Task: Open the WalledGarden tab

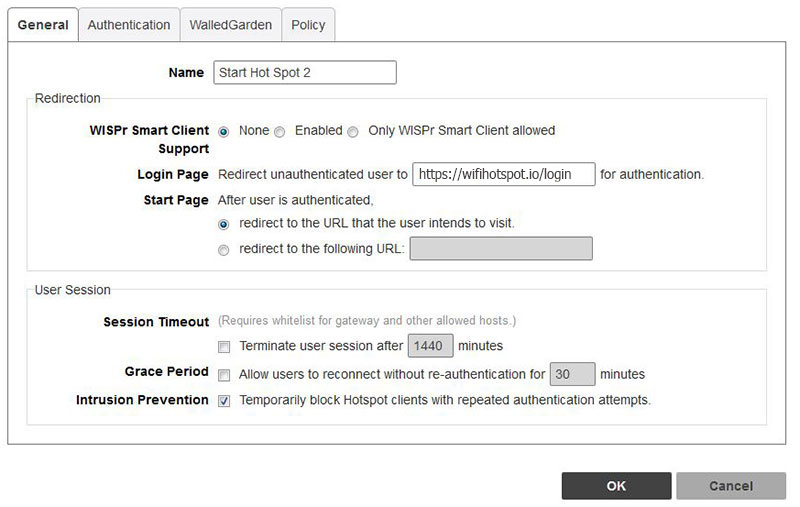Action: point(230,25)
